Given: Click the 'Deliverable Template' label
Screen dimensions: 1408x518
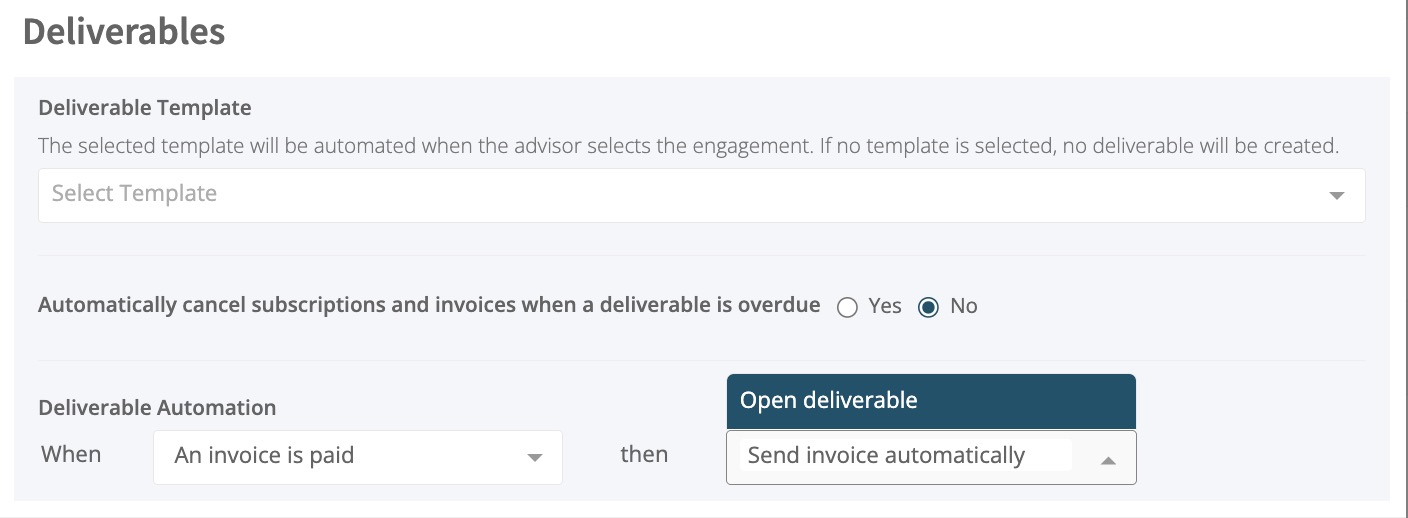Looking at the screenshot, I should pyautogui.click(x=145, y=107).
